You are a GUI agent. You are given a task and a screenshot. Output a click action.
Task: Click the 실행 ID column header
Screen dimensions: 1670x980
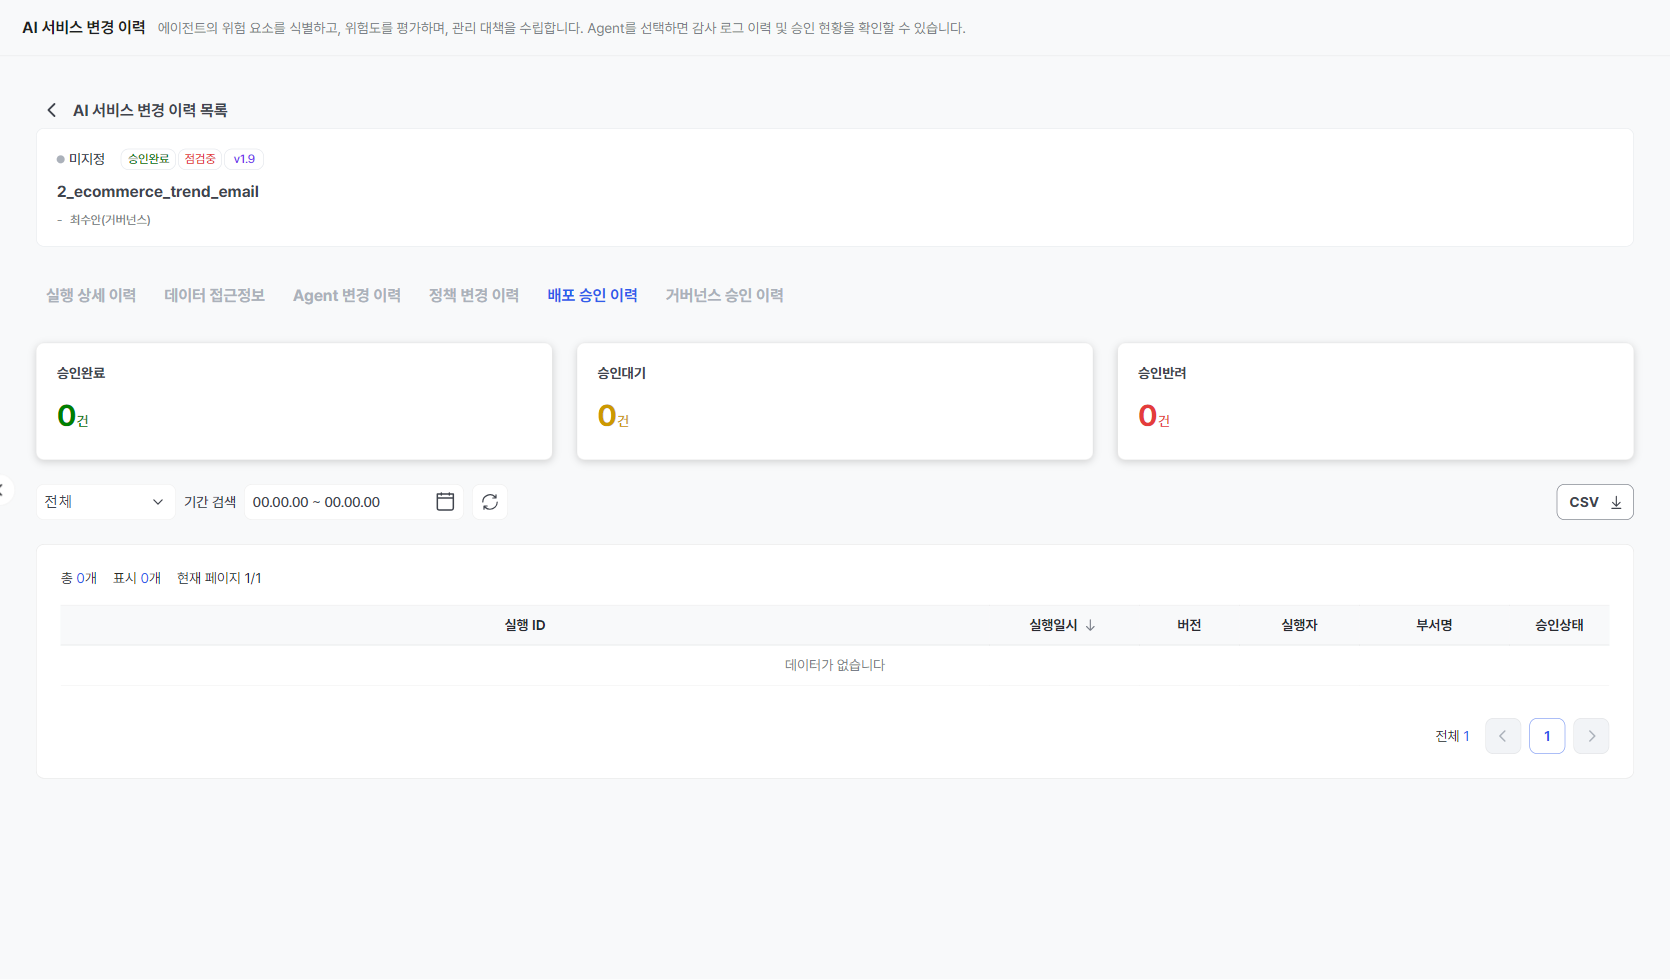point(525,625)
